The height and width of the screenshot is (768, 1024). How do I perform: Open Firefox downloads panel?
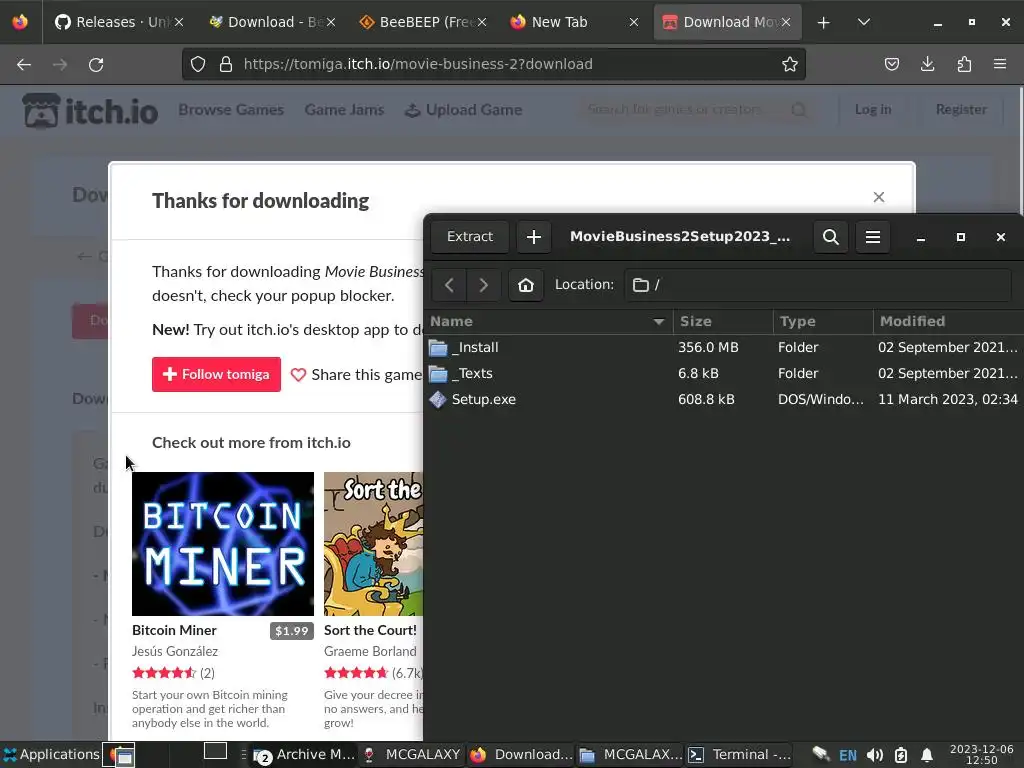(927, 64)
